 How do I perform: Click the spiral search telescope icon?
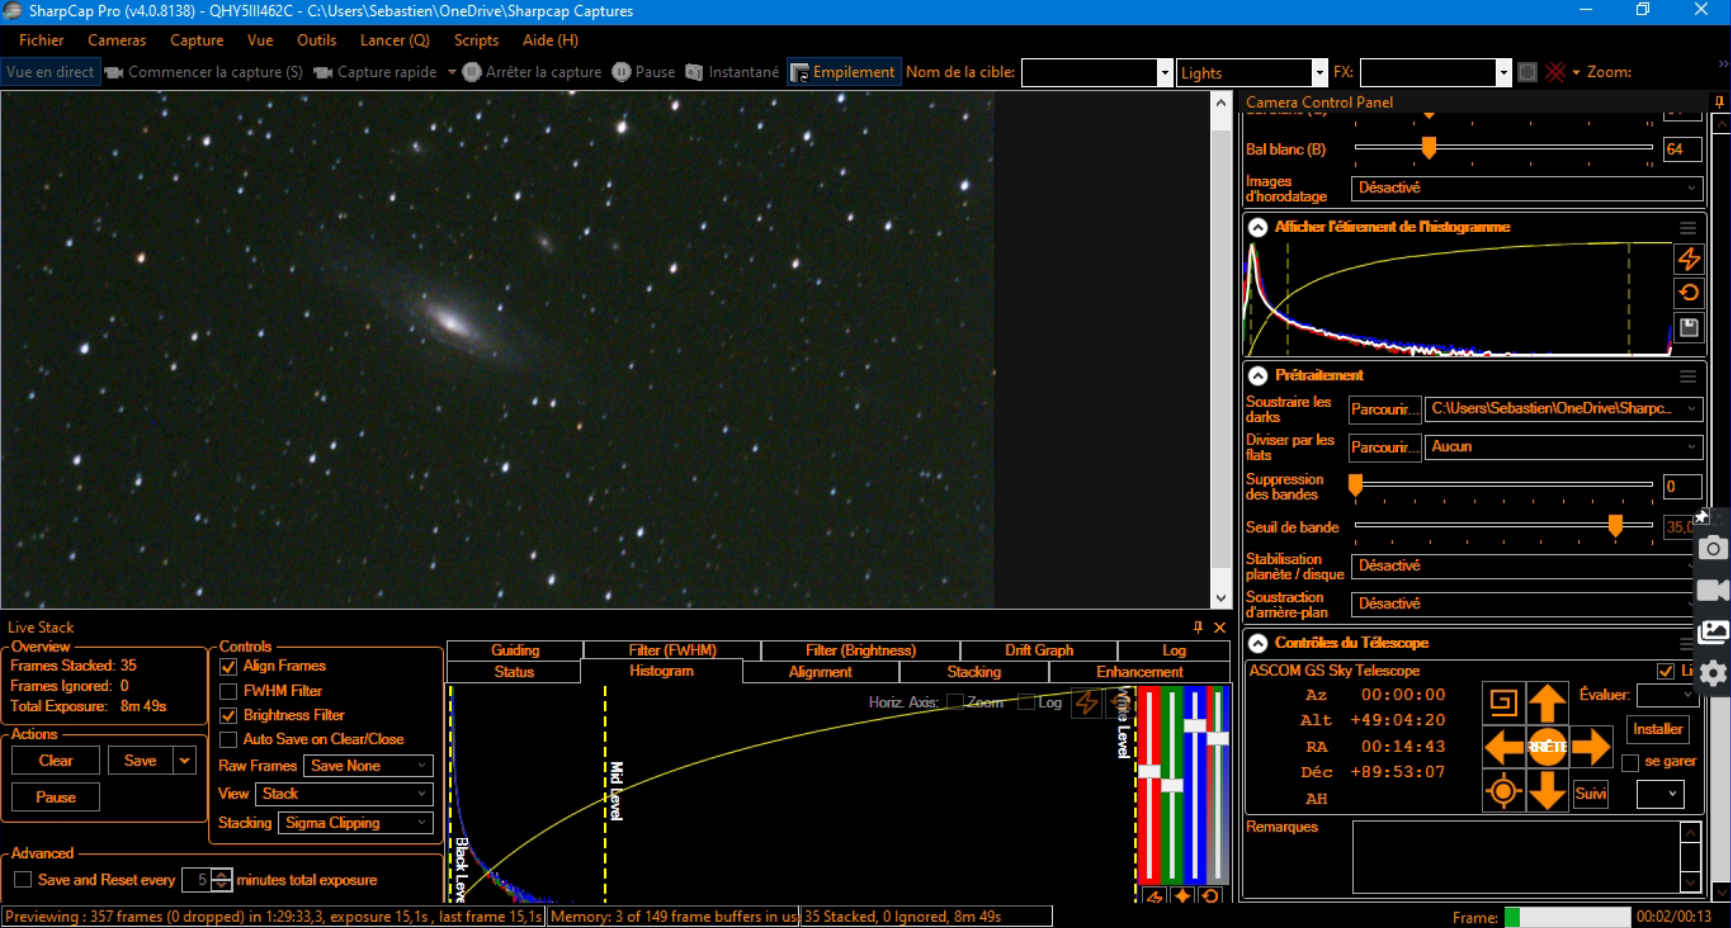[1502, 702]
